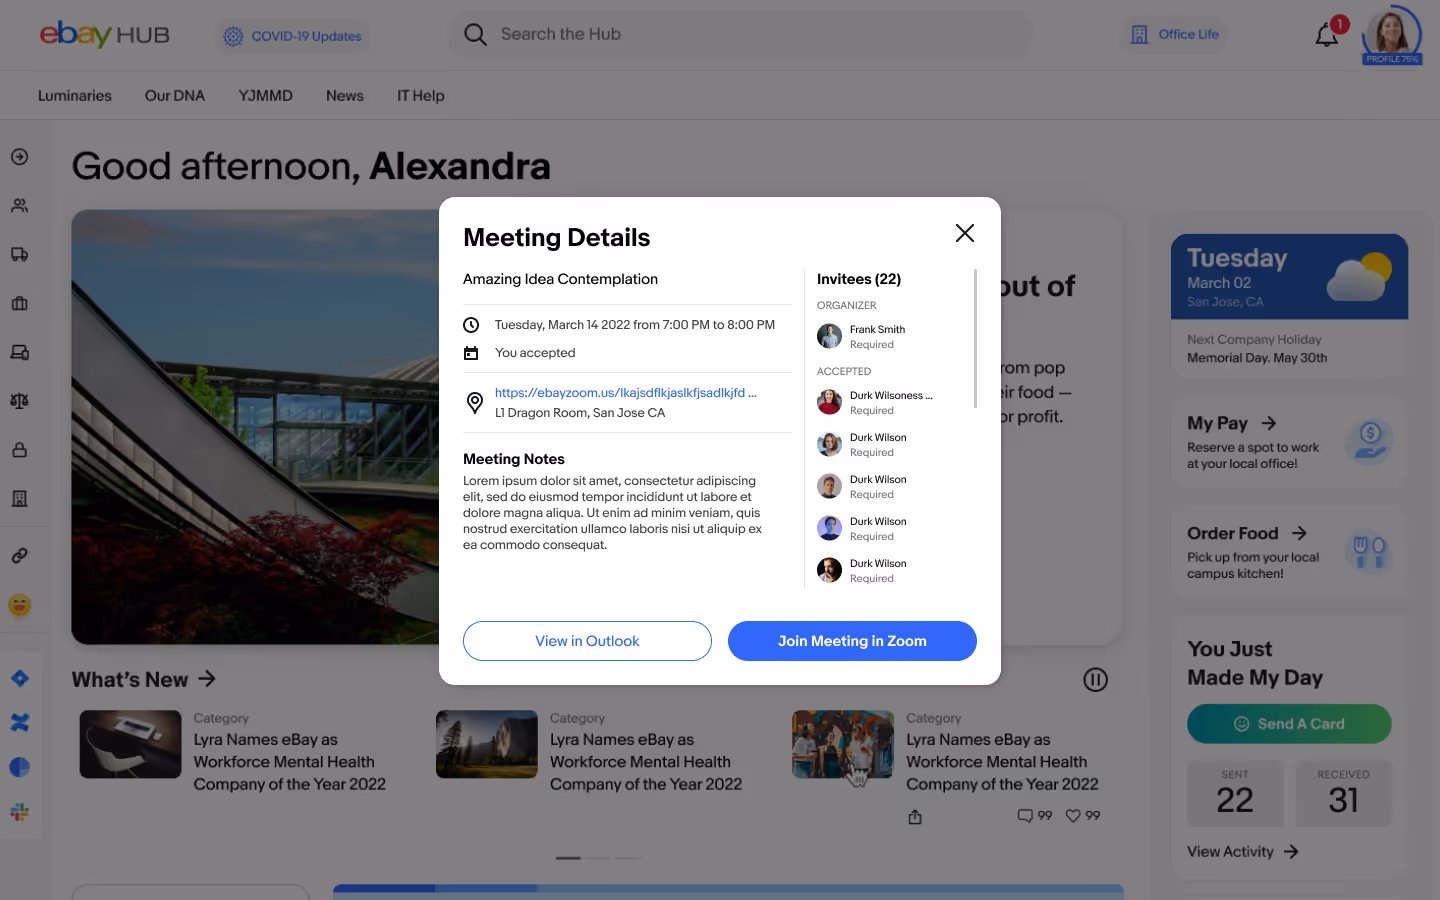
Task: Click the balance scales sidebar icon
Action: [20, 401]
